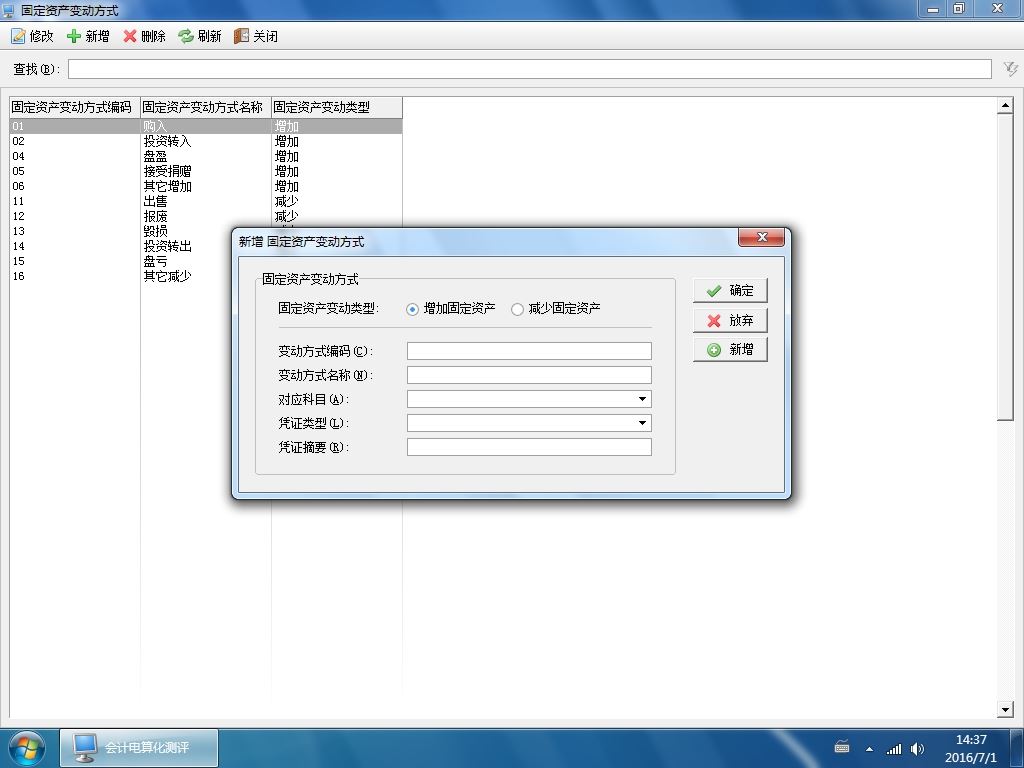Screen dimensions: 1024x768
Task: Click the 修改 edit toolbar icon
Action: [x=18, y=36]
